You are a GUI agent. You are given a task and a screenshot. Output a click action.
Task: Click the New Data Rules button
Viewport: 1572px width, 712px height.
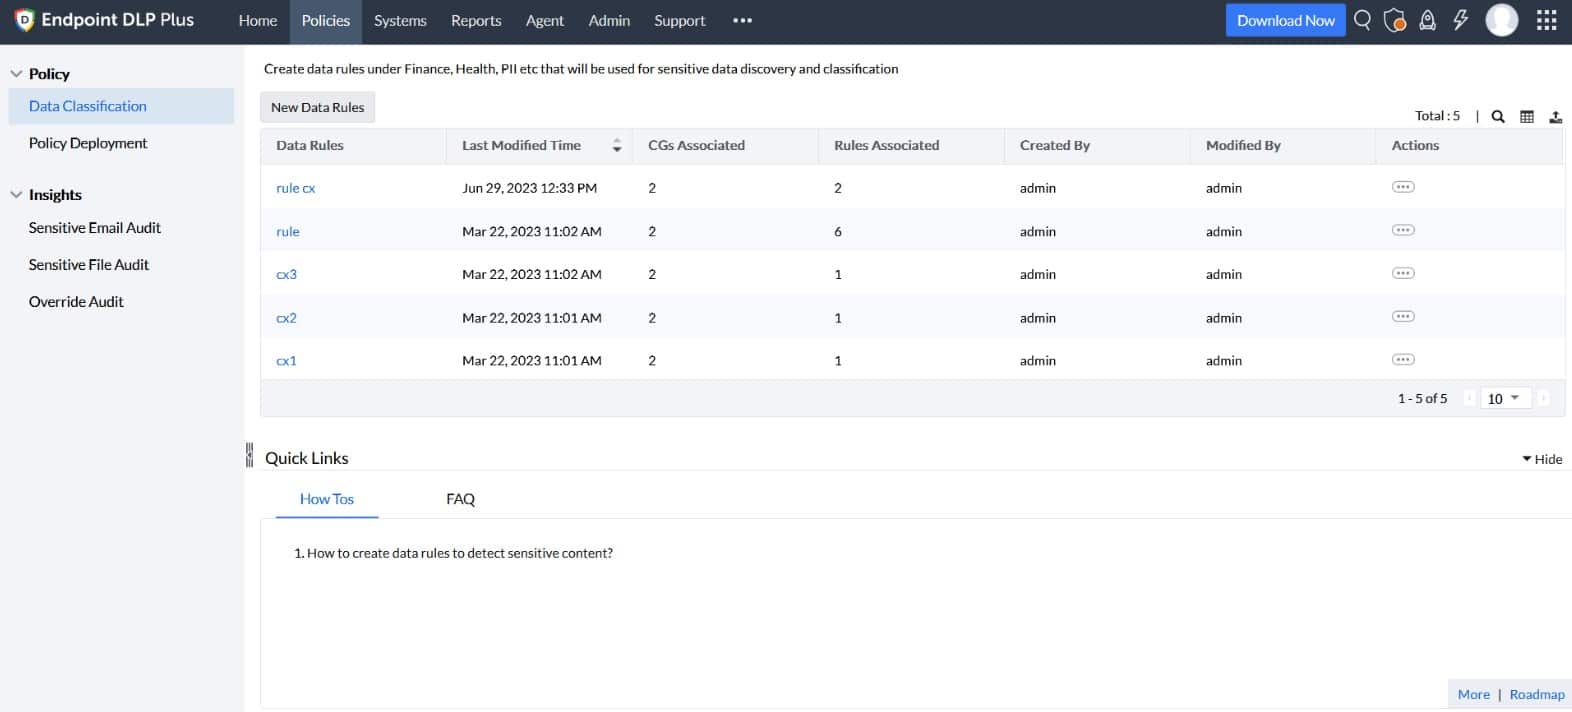click(x=318, y=107)
